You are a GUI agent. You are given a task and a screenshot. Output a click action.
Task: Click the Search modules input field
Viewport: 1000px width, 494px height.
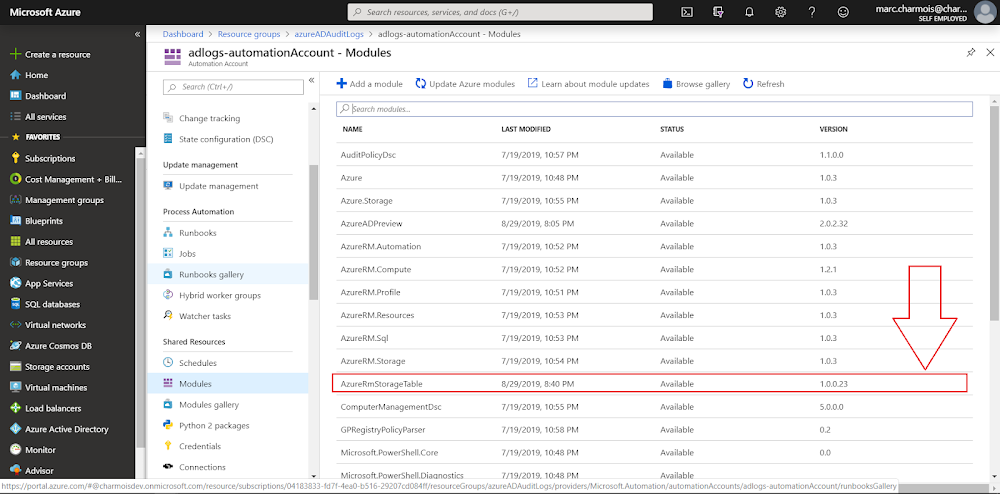point(654,109)
